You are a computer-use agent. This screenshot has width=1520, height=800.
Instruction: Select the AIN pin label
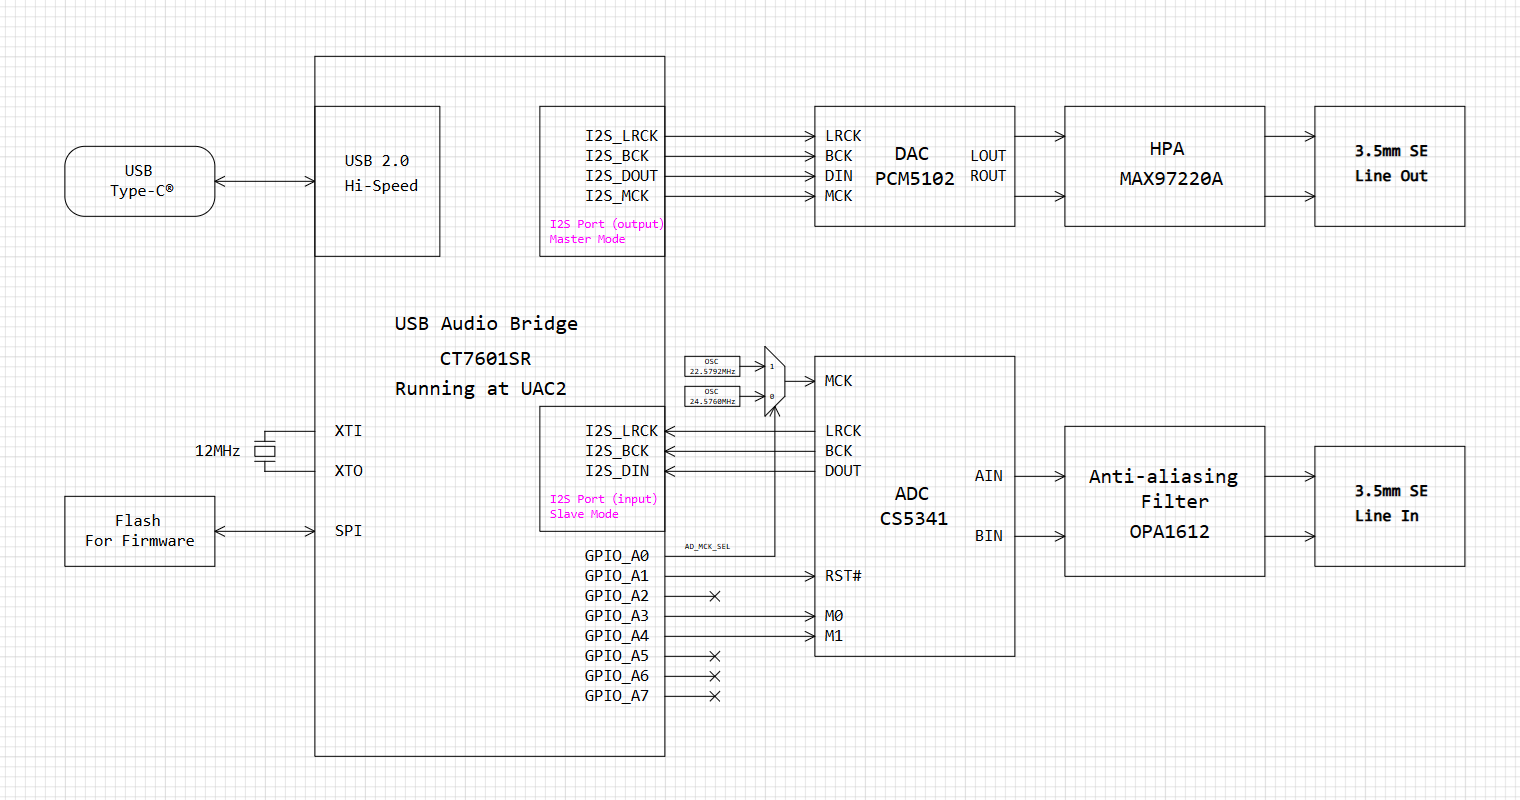[988, 476]
